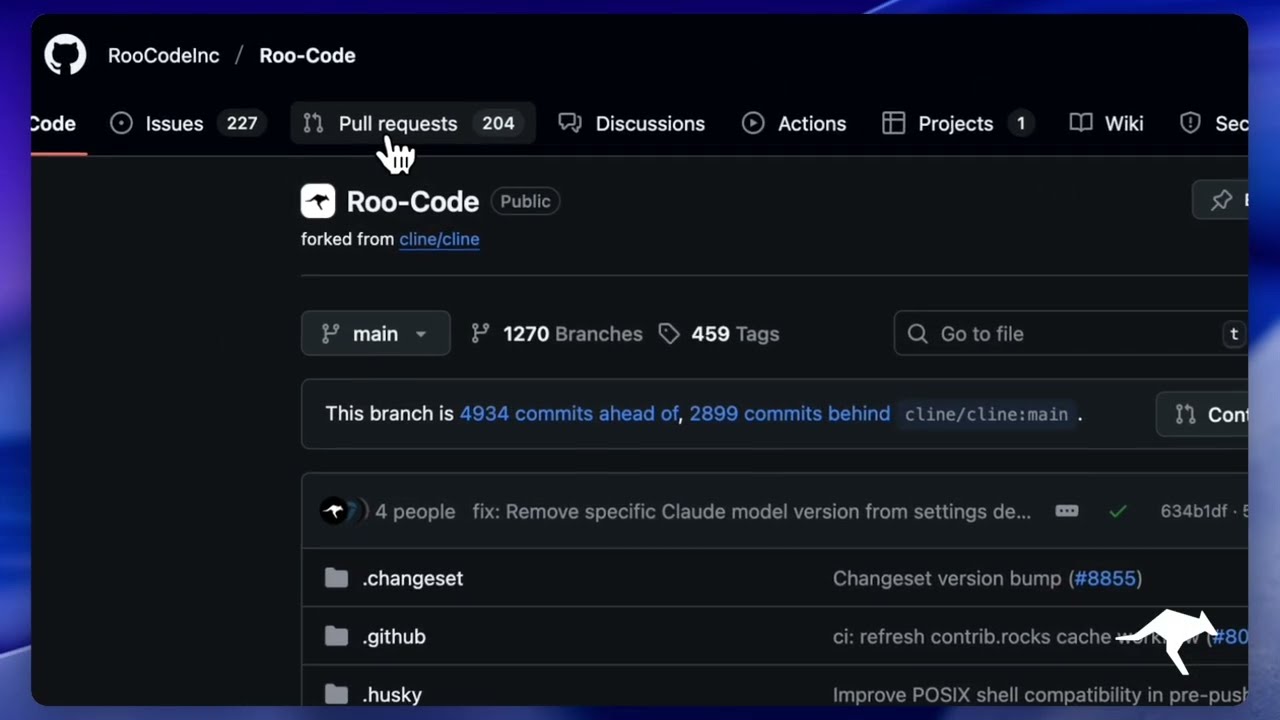Open the RooCodeInc organization link
The width and height of the screenshot is (1280, 720).
(x=163, y=56)
